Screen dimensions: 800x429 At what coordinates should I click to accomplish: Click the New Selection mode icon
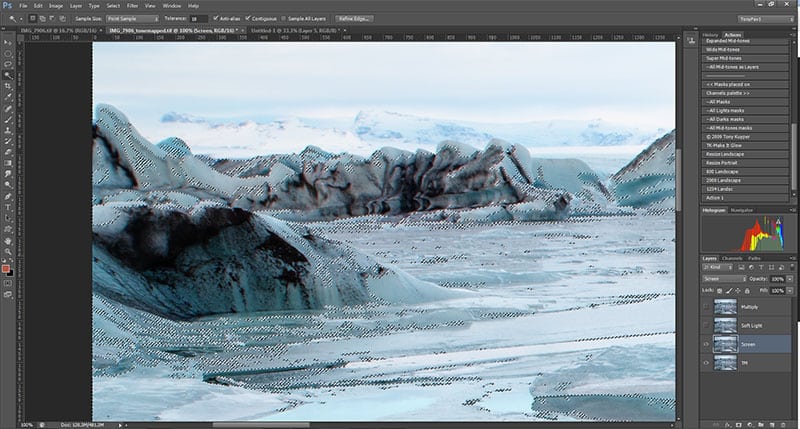coord(32,18)
